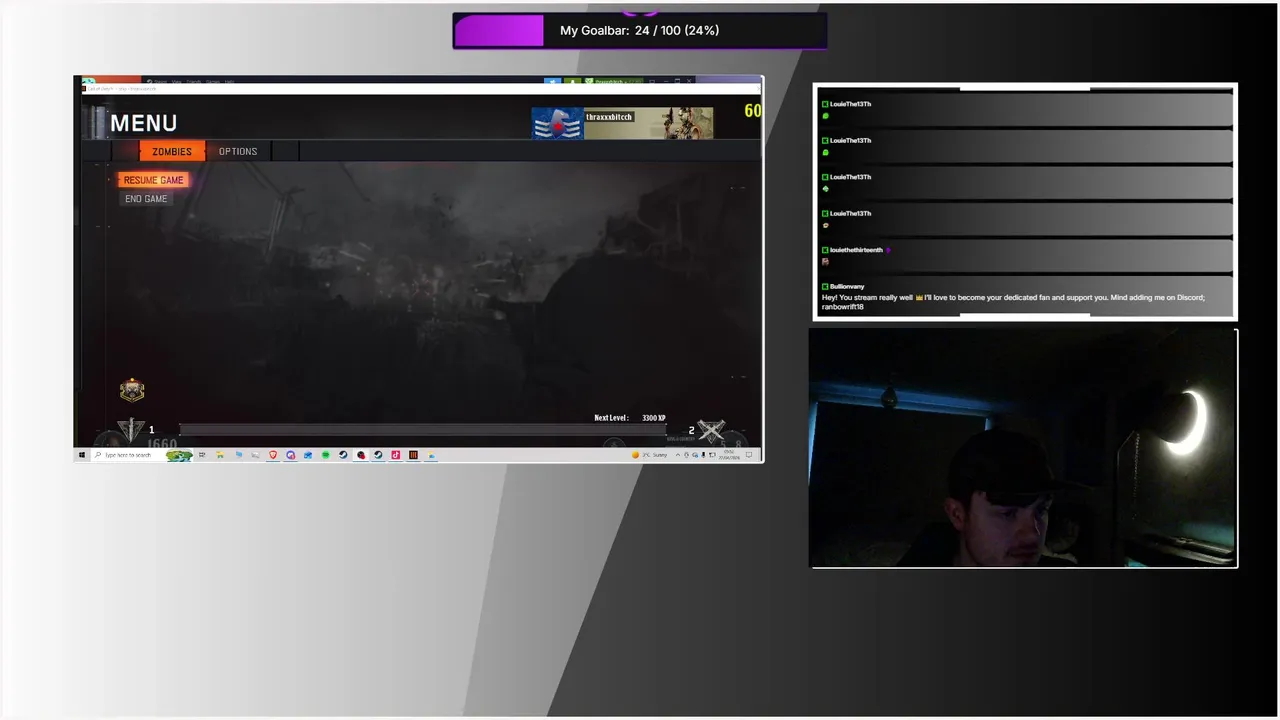
Task: Click the My Goalbar progress bar
Action: (640, 30)
